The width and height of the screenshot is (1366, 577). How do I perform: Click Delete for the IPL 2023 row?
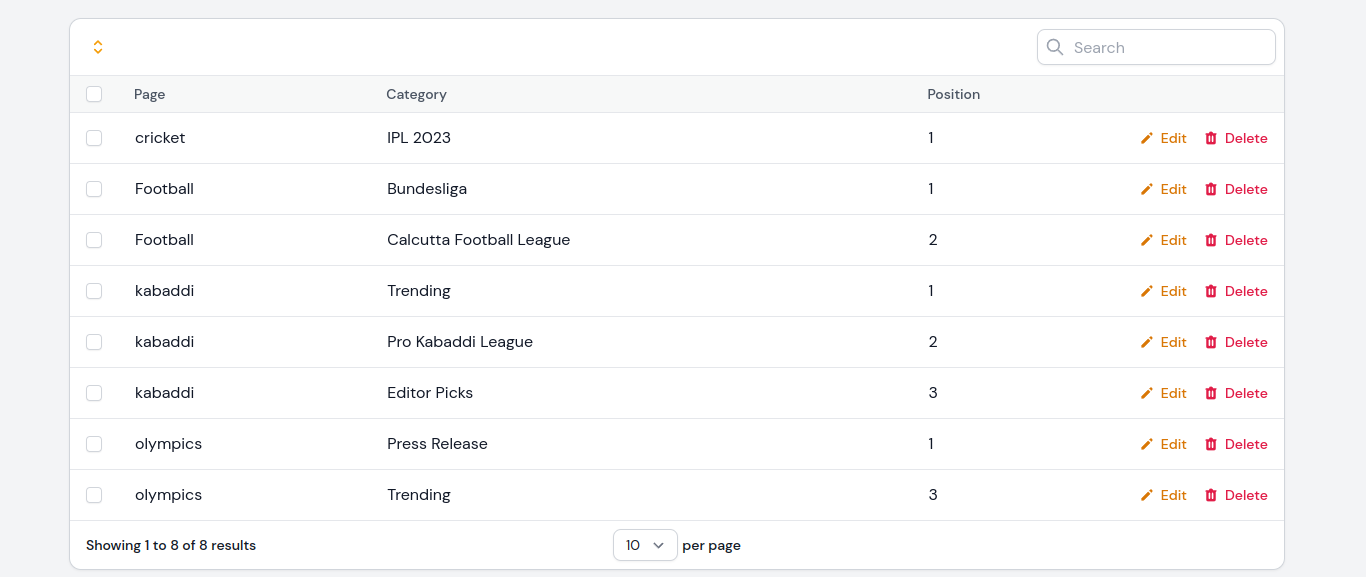tap(1236, 138)
